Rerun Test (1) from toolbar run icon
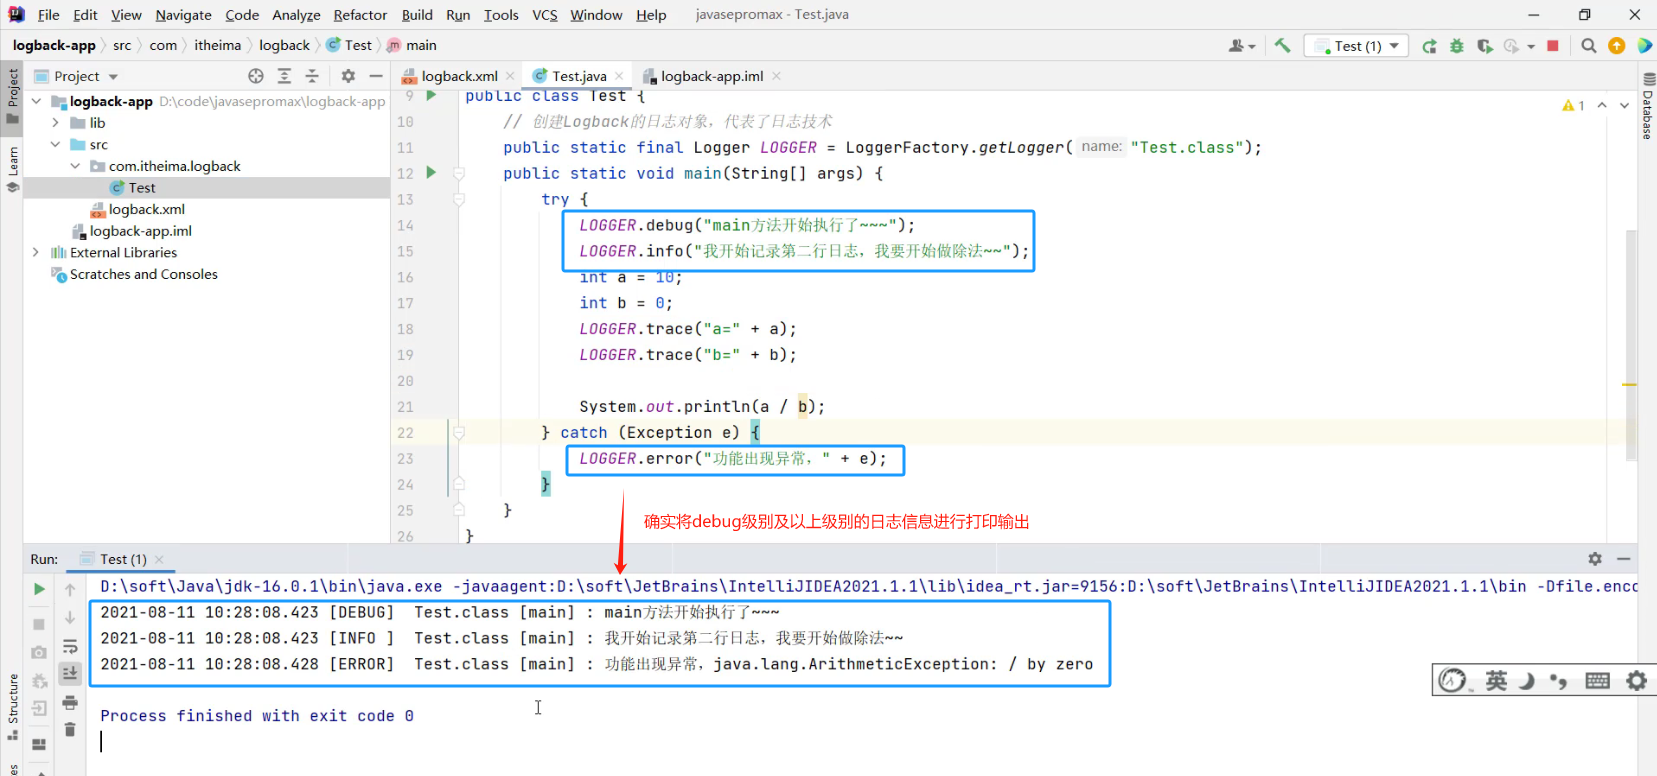Viewport: 1657px width, 776px height. coord(1429,46)
